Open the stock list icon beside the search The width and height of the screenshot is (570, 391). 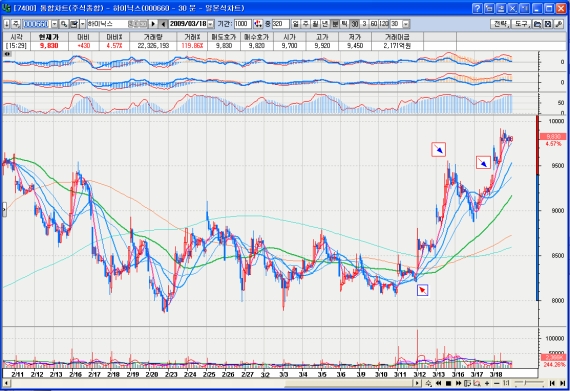74,24
